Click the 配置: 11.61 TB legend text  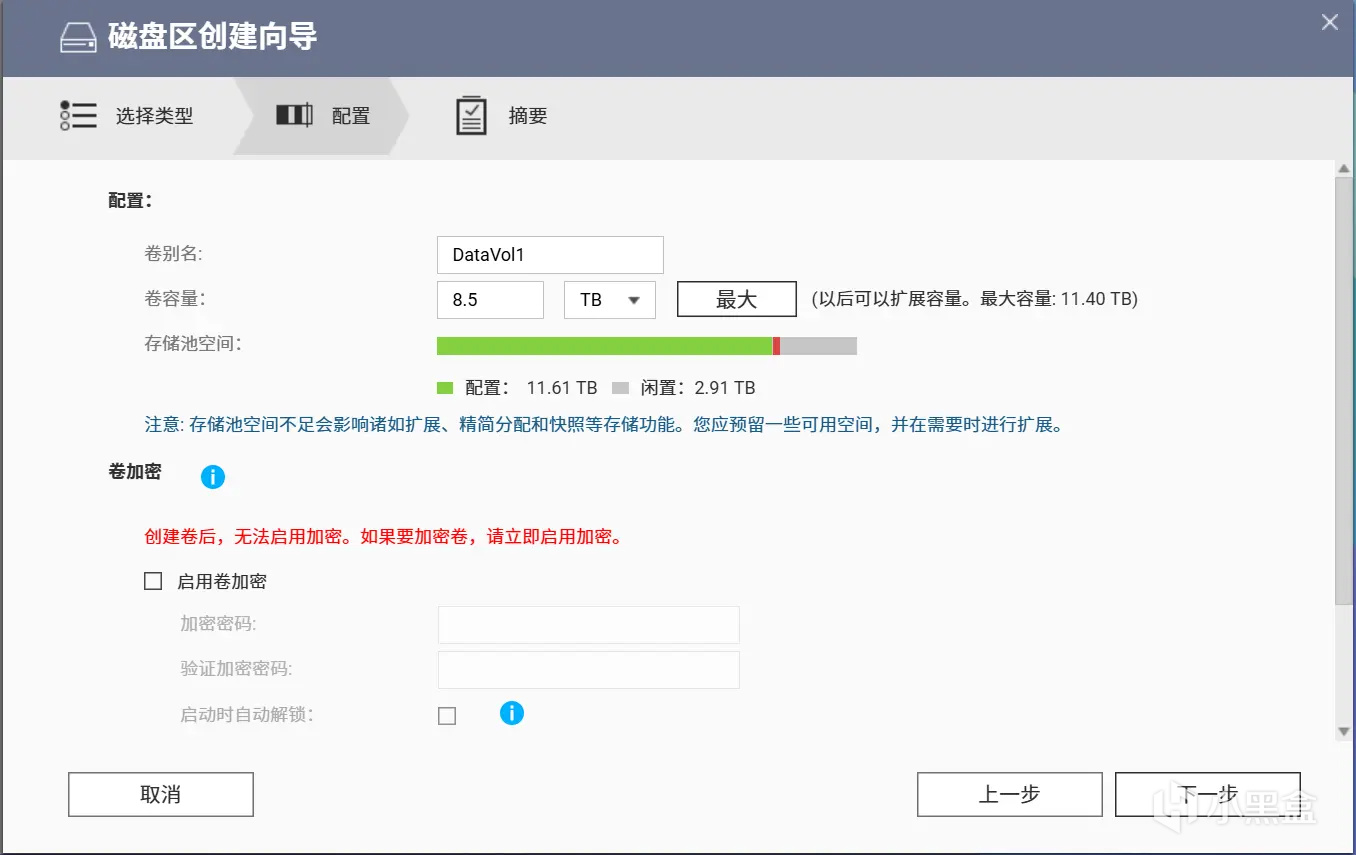[531, 388]
